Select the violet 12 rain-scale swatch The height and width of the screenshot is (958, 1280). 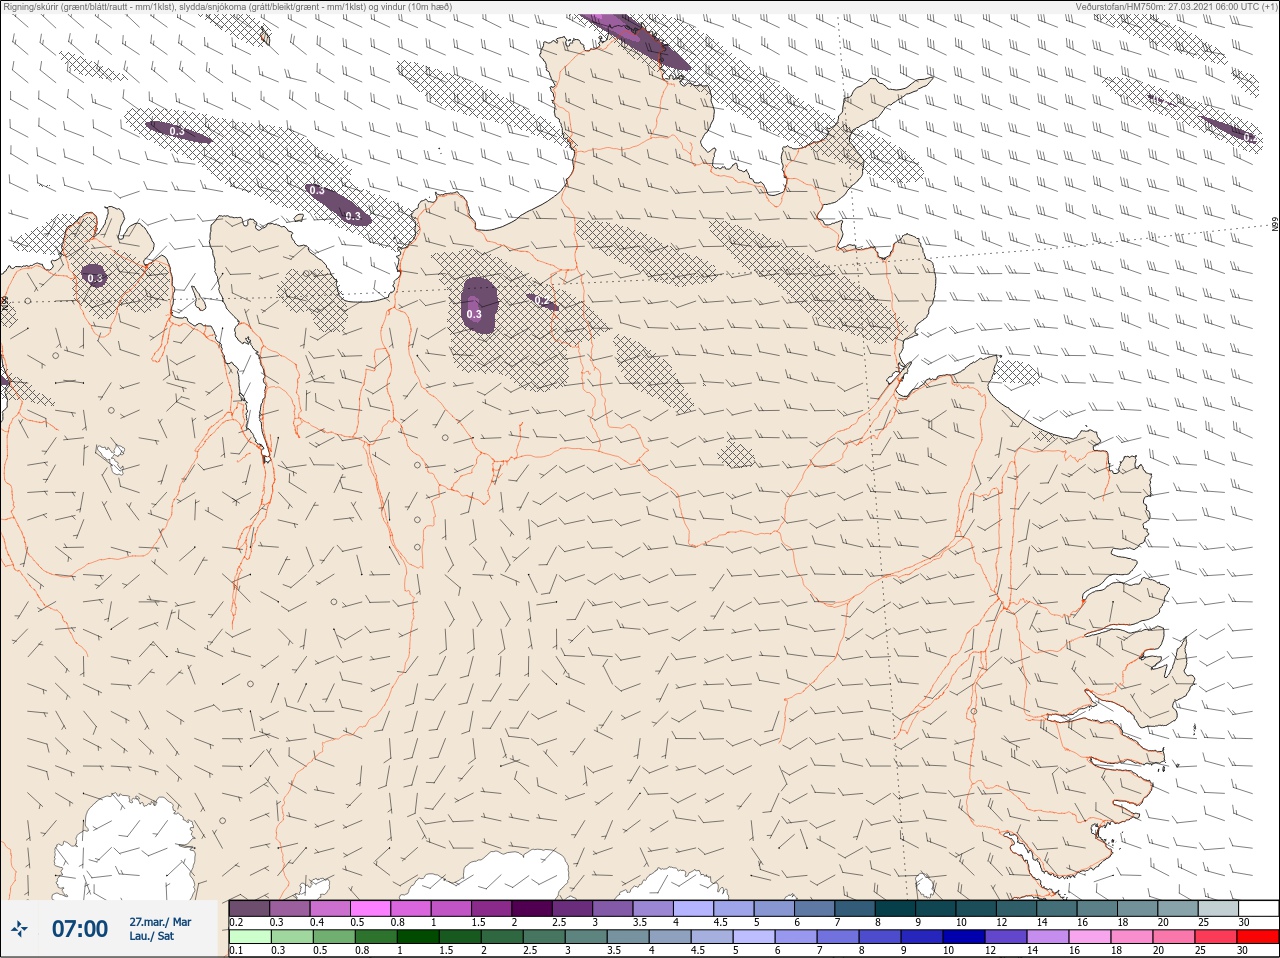point(1005,937)
